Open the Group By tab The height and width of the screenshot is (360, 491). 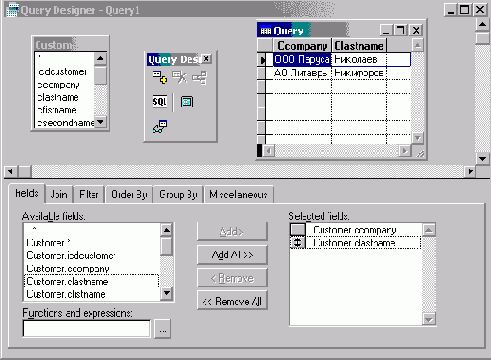[x=178, y=194]
